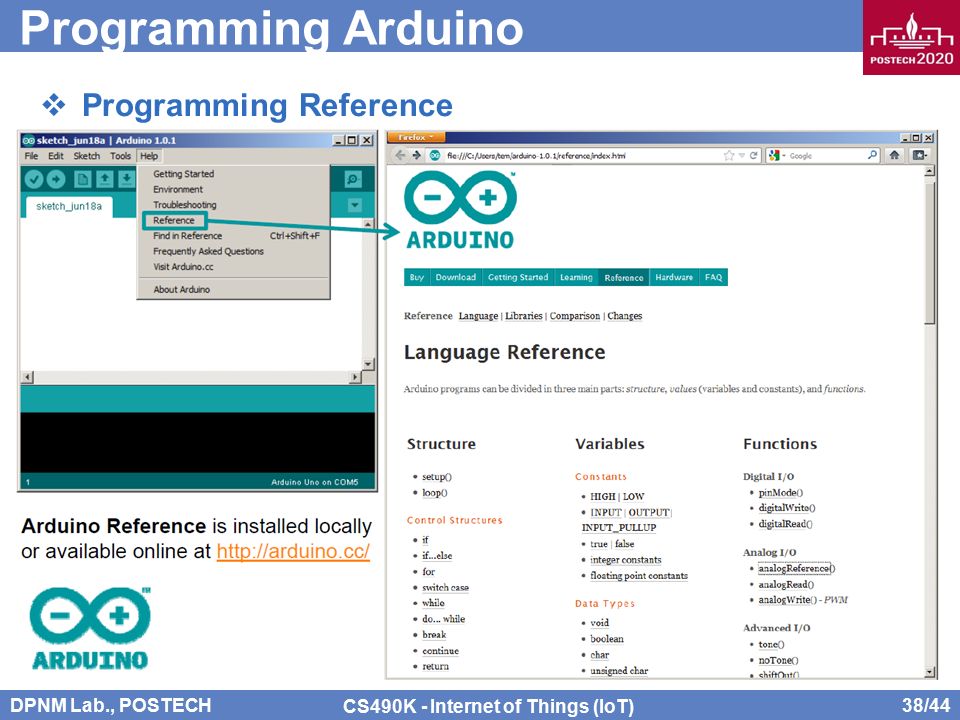Viewport: 960px width, 720px height.
Task: Click the Save sketch down-arrow icon
Action: click(126, 179)
